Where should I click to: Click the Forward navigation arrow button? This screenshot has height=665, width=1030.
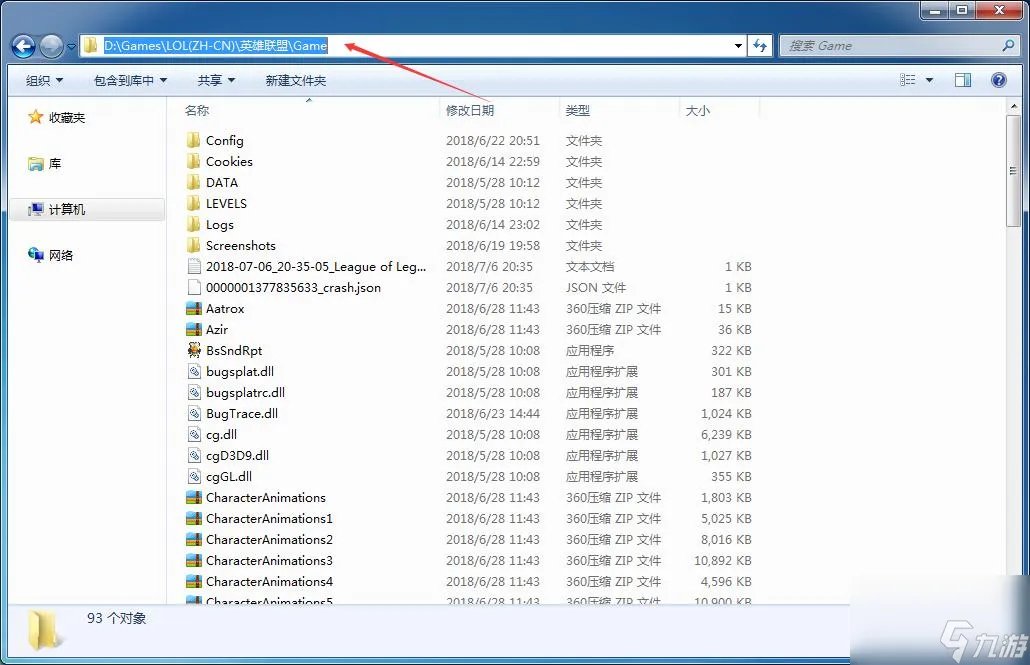click(51, 46)
